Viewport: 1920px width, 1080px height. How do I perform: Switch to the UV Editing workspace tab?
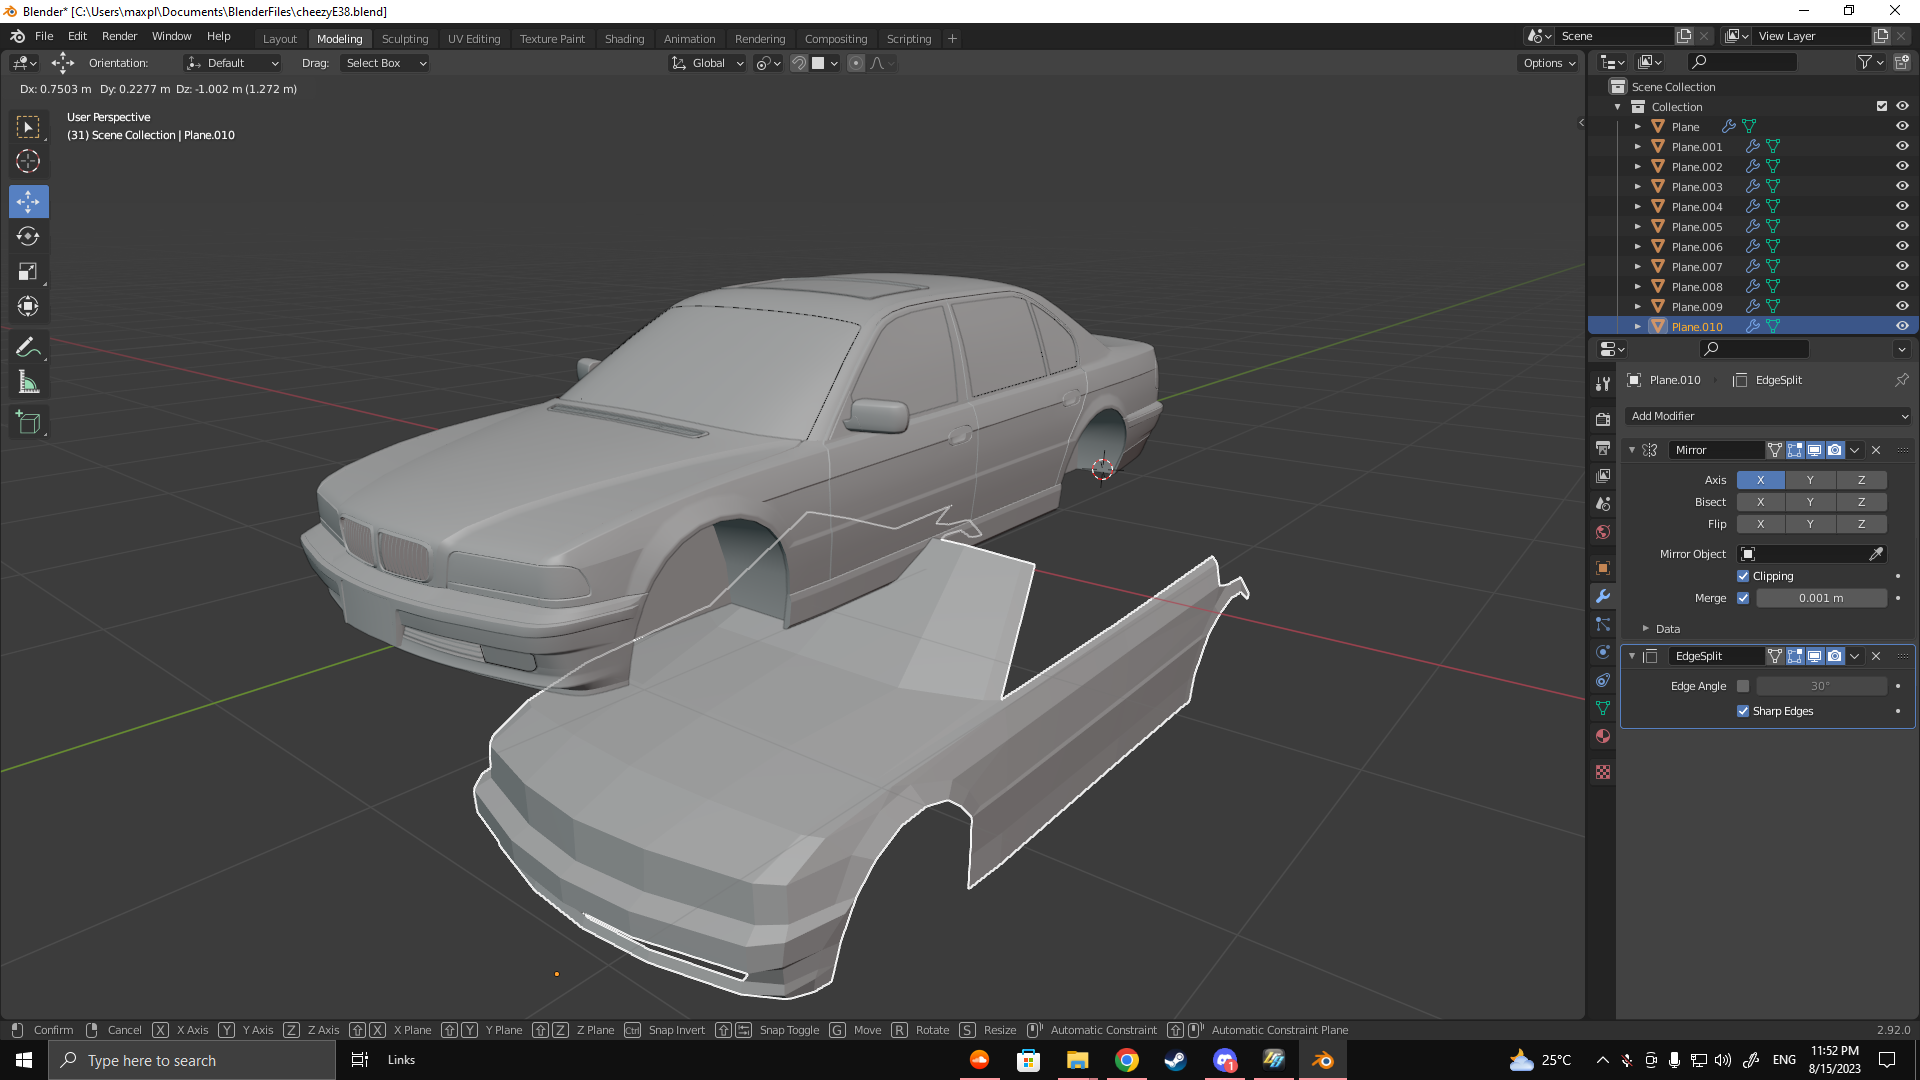click(473, 39)
